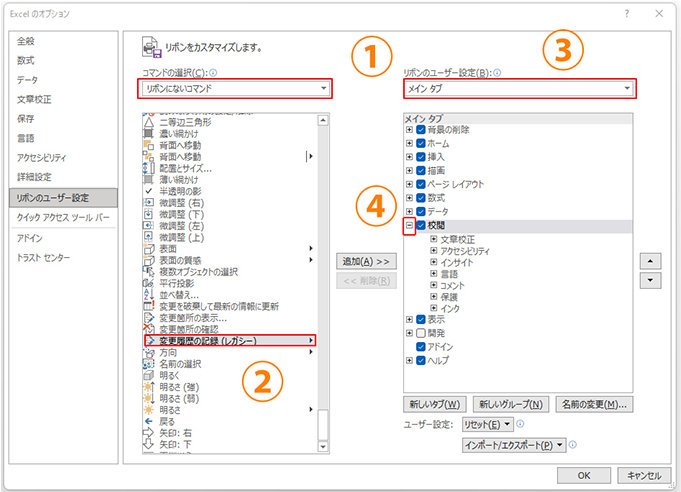Screen dimensions: 681x492
Task: Click the 表面の質感 icon
Action: [x=149, y=260]
